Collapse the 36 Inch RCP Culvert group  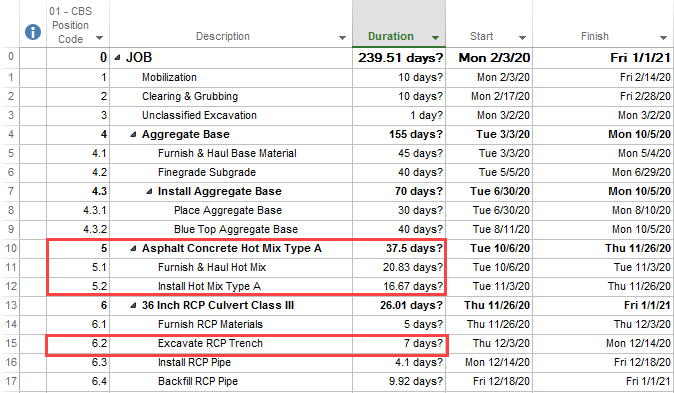(x=133, y=306)
